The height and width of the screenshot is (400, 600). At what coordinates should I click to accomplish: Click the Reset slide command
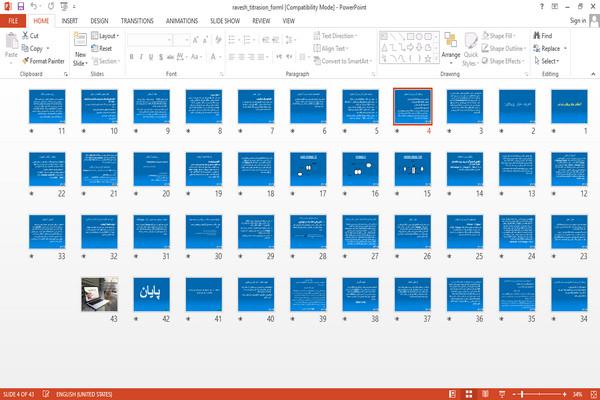click(102, 48)
